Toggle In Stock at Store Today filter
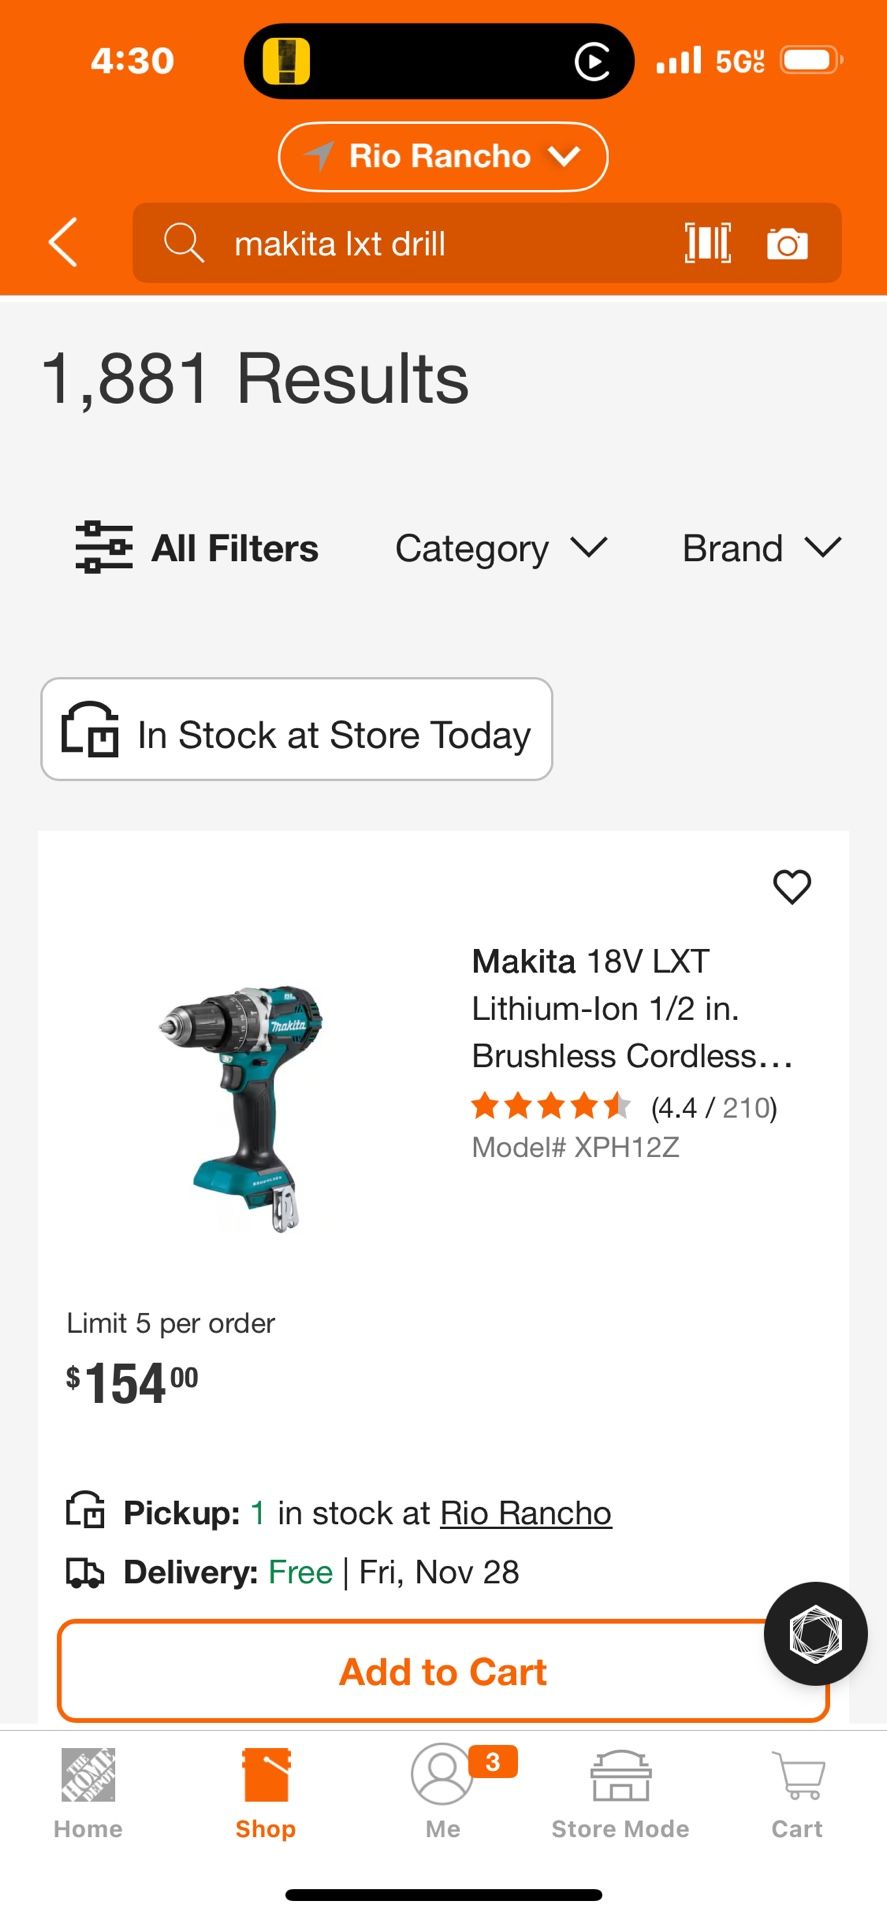The image size is (887, 1920). 295,730
